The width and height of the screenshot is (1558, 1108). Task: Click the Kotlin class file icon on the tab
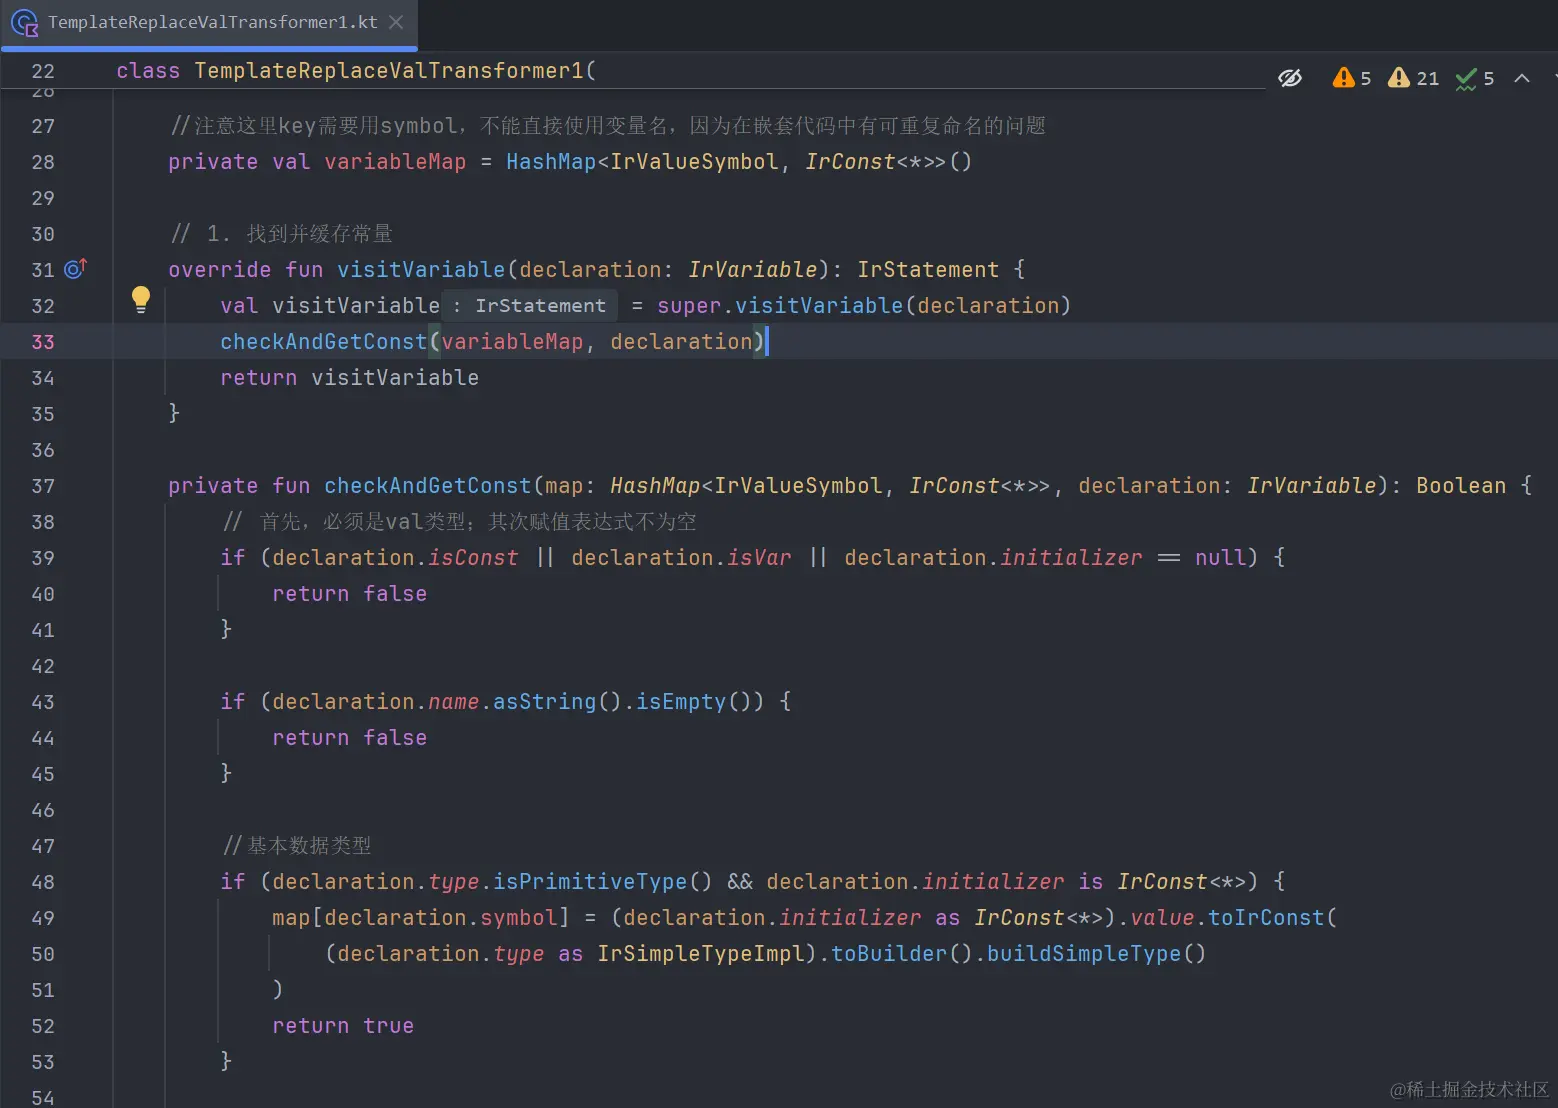pos(25,23)
